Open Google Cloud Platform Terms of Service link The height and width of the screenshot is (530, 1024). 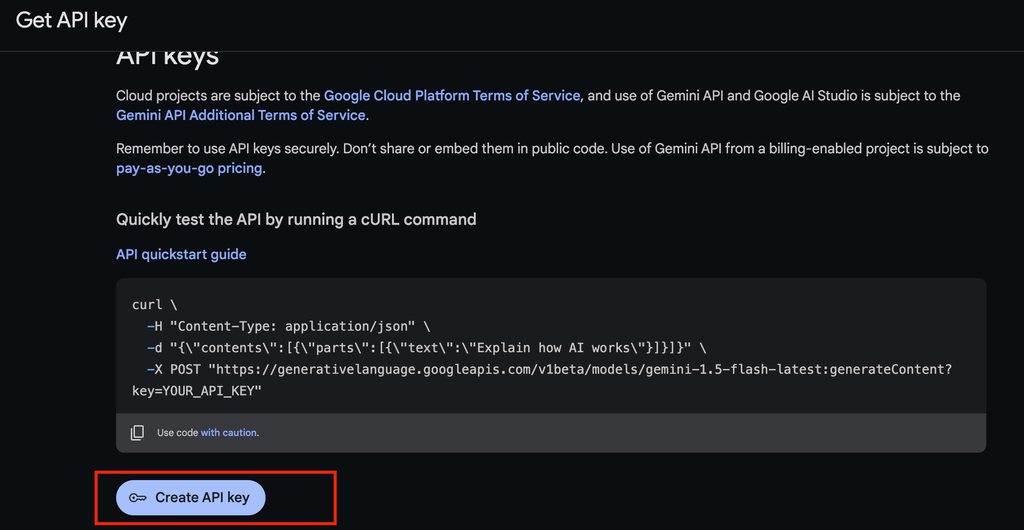[452, 96]
